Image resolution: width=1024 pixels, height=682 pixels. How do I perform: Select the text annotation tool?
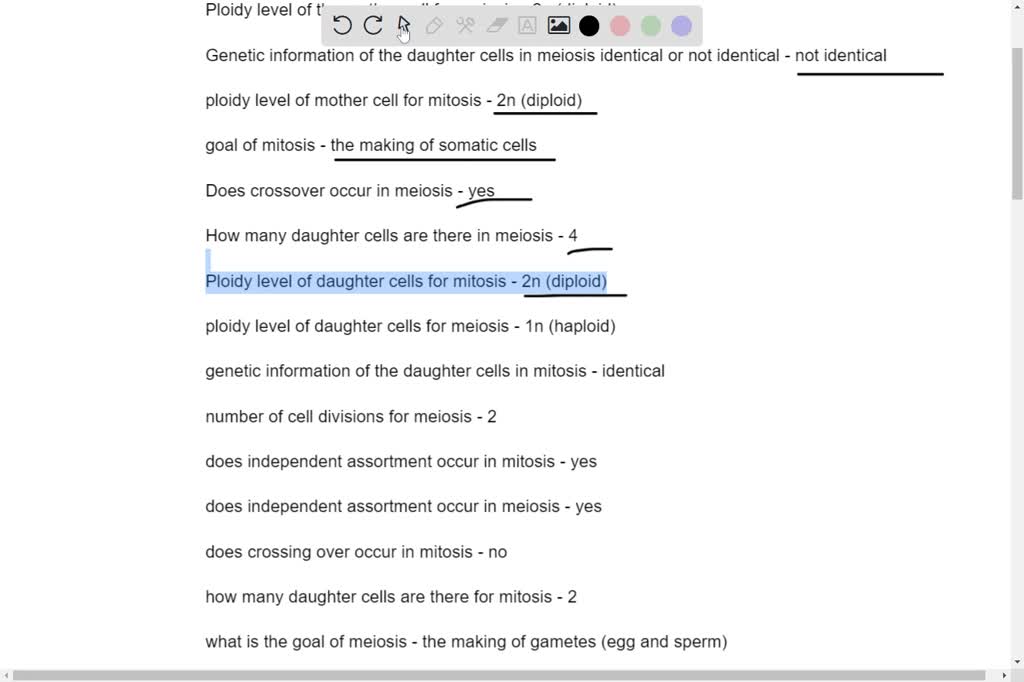527,25
